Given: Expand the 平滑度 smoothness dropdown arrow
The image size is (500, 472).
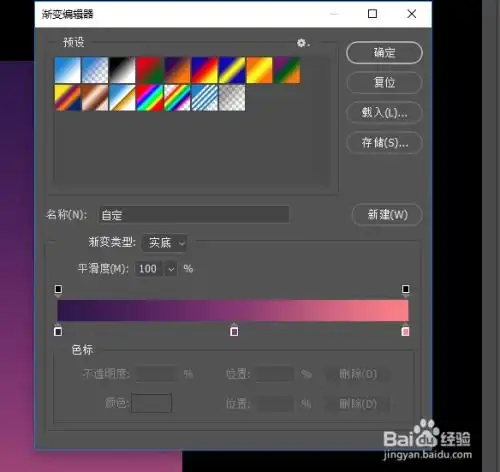Looking at the screenshot, I should pyautogui.click(x=171, y=269).
